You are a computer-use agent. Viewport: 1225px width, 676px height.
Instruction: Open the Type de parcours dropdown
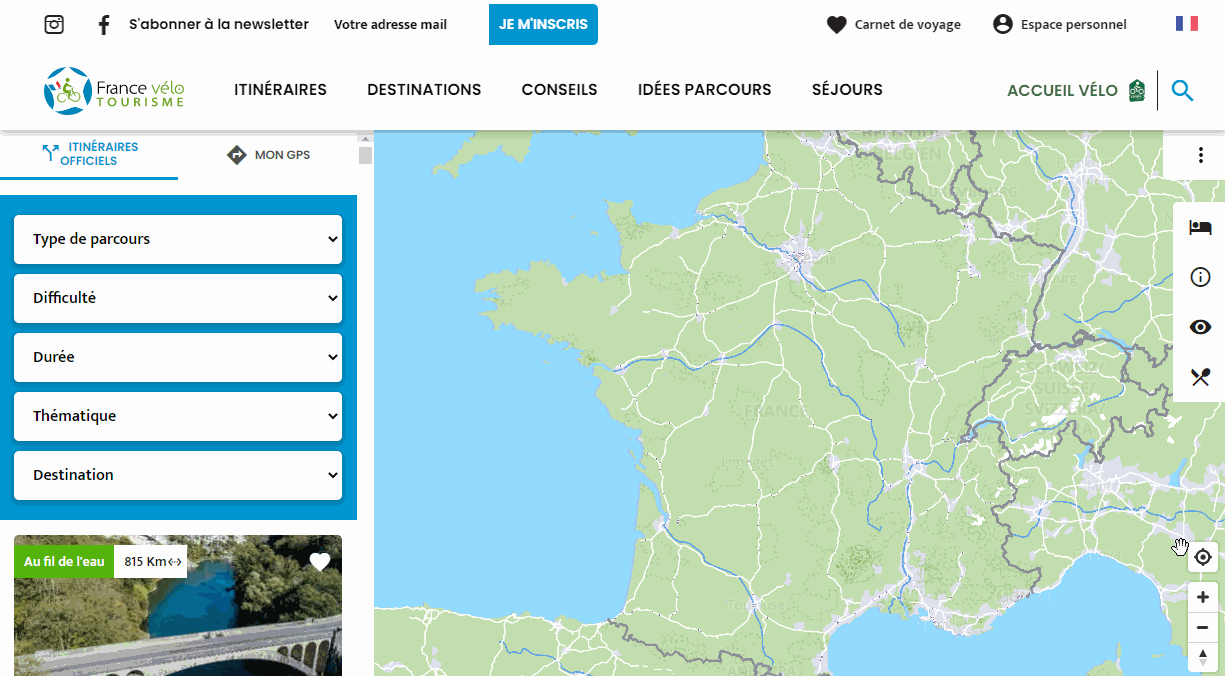click(177, 239)
